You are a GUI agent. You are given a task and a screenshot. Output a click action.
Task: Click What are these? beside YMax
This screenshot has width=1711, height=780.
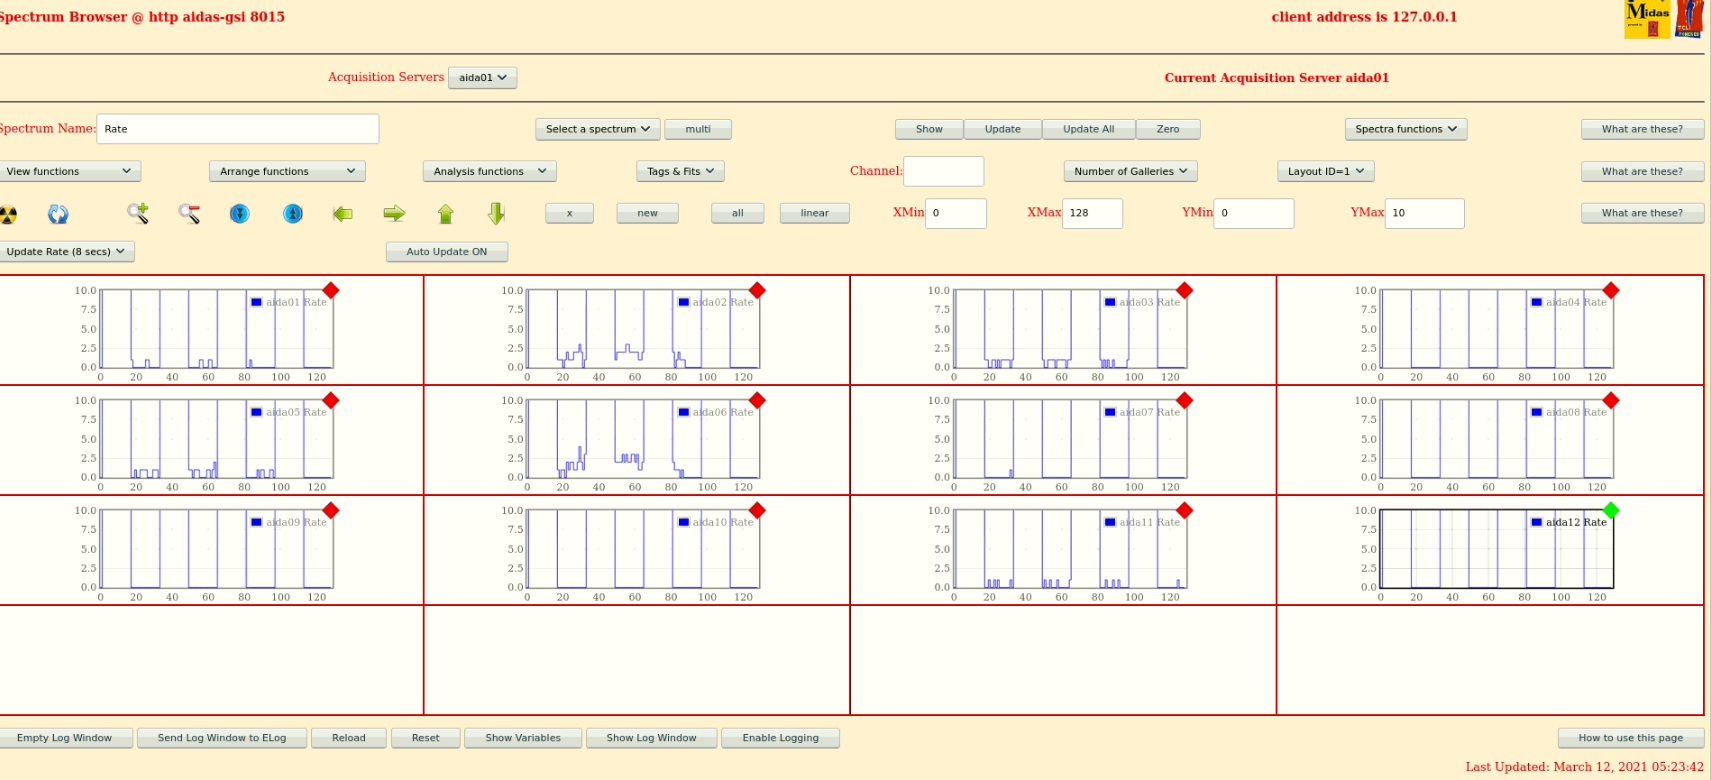pyautogui.click(x=1642, y=213)
